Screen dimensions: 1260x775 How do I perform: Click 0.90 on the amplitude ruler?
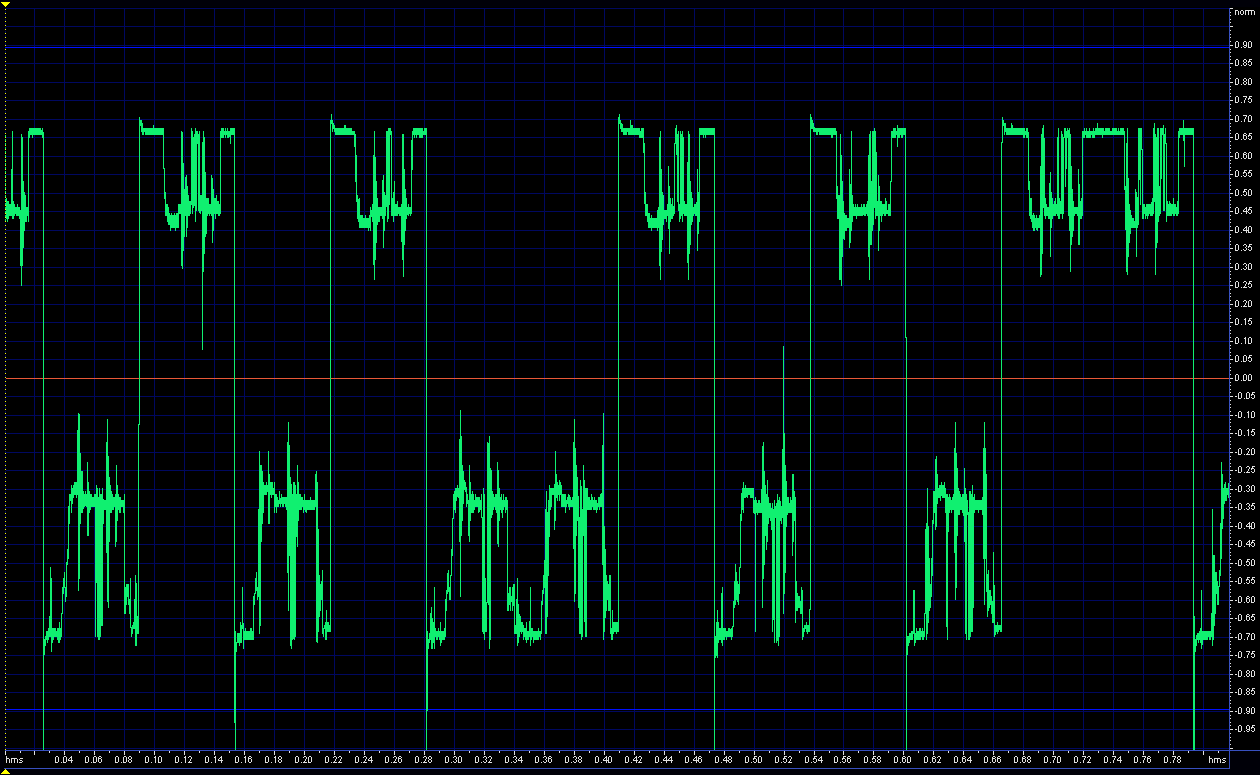1245,45
